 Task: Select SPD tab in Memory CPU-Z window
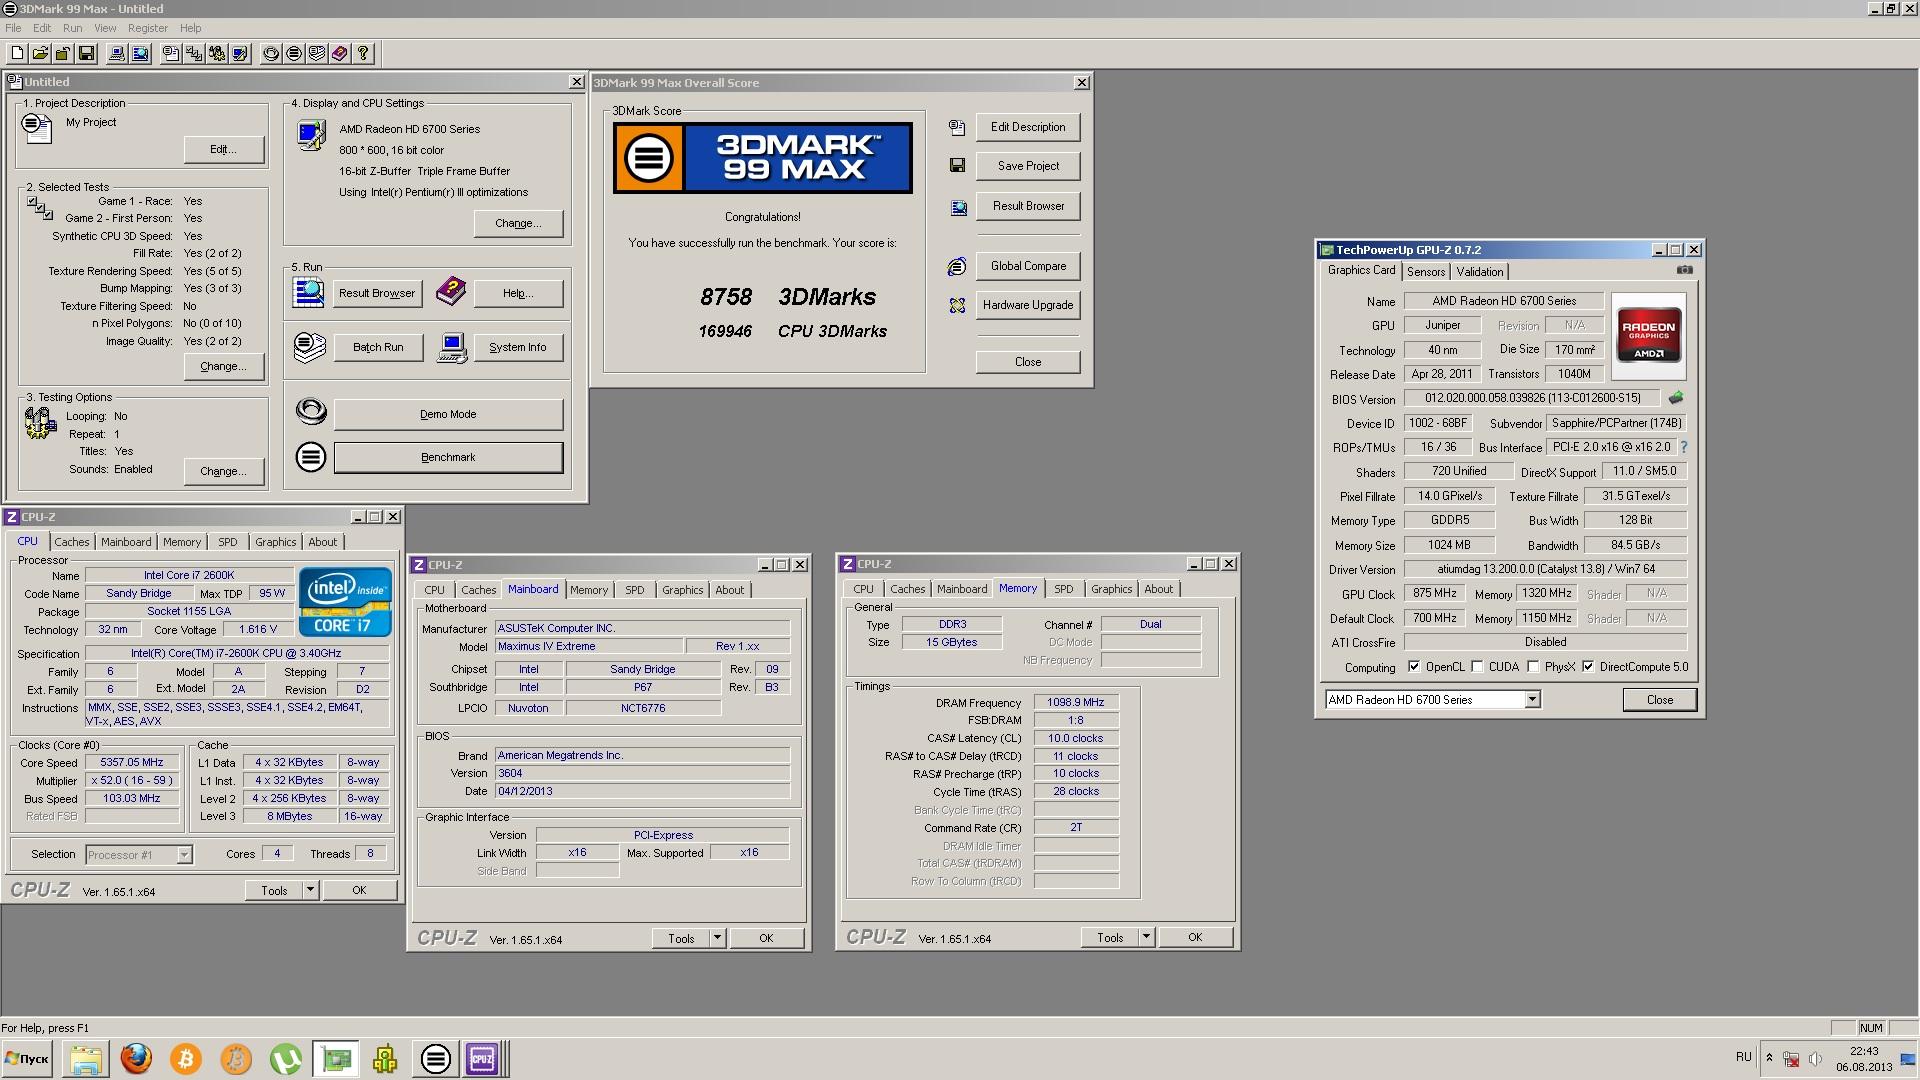click(x=1063, y=589)
